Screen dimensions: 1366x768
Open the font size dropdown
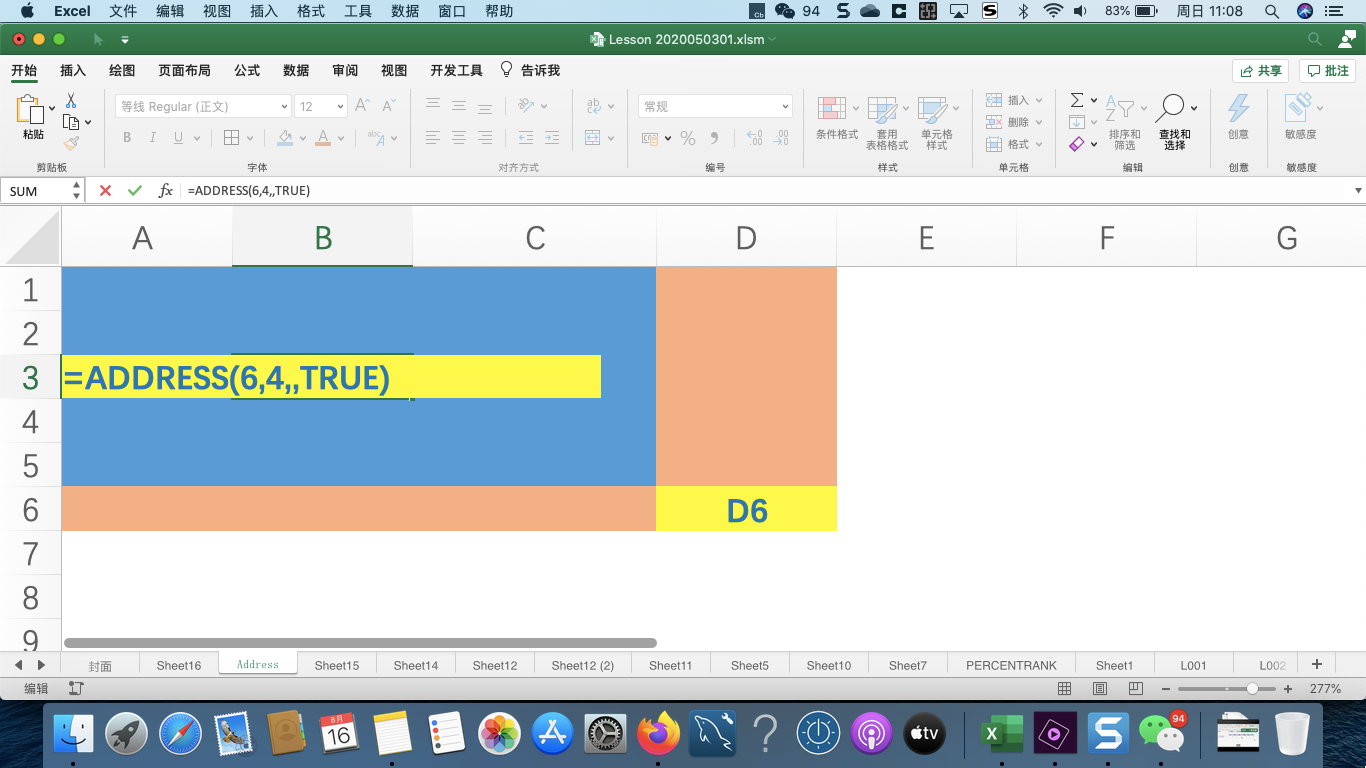point(341,106)
